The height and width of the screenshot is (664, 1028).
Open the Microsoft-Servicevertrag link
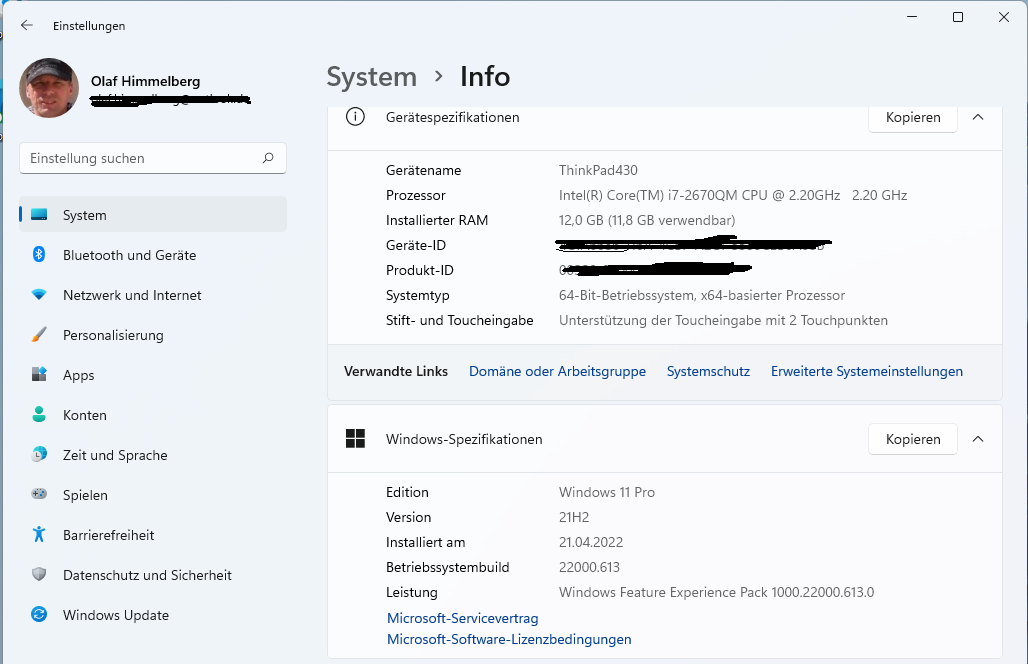[462, 618]
